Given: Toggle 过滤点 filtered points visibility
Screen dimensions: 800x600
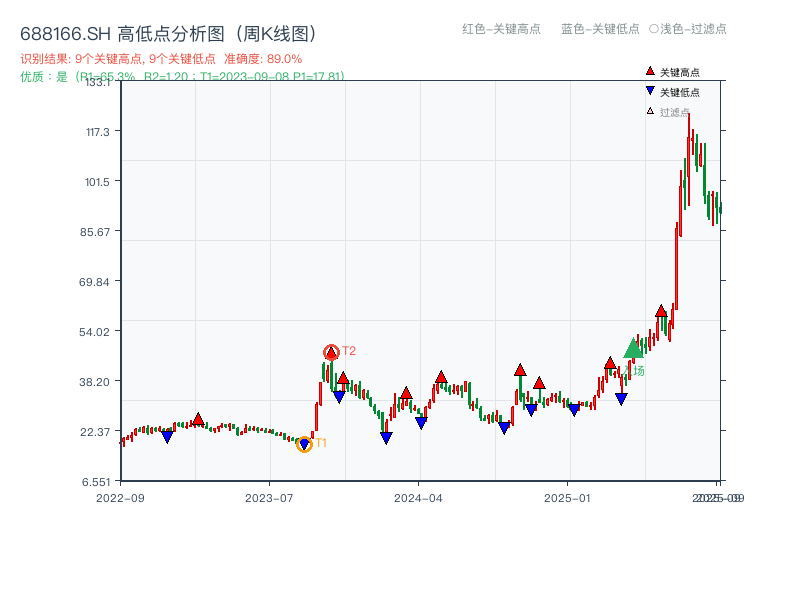Looking at the screenshot, I should 672,110.
